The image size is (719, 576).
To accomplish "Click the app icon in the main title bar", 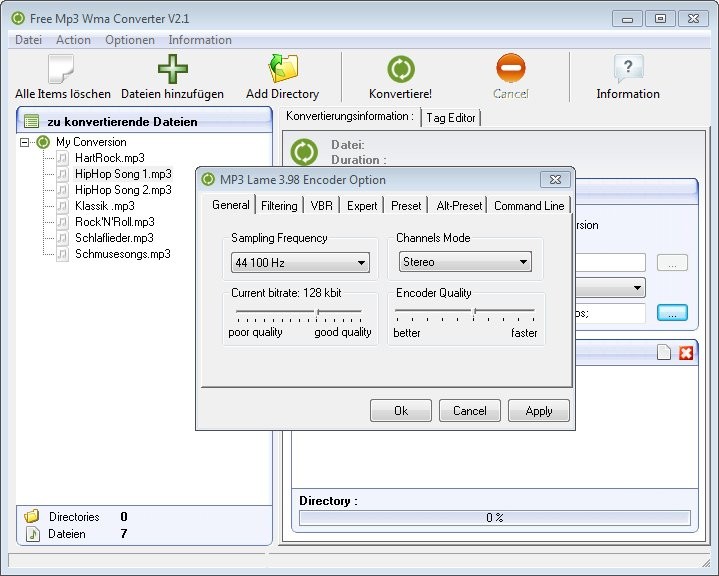I will (18, 18).
